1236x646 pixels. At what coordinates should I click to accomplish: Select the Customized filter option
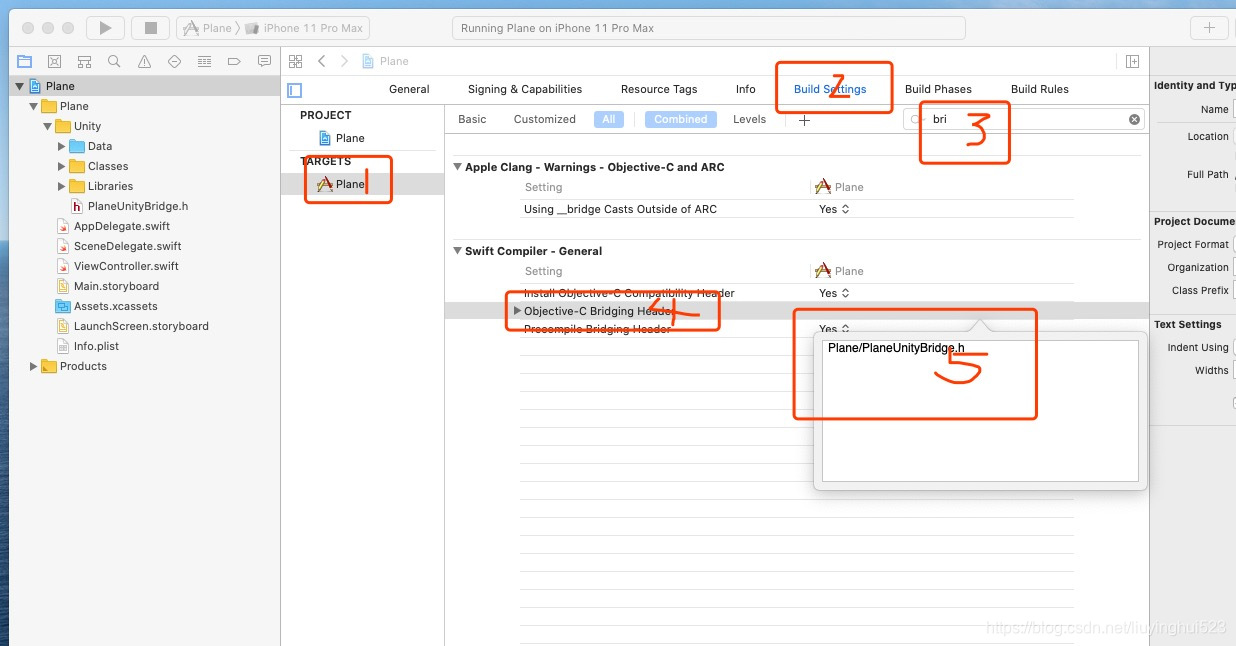tap(544, 119)
